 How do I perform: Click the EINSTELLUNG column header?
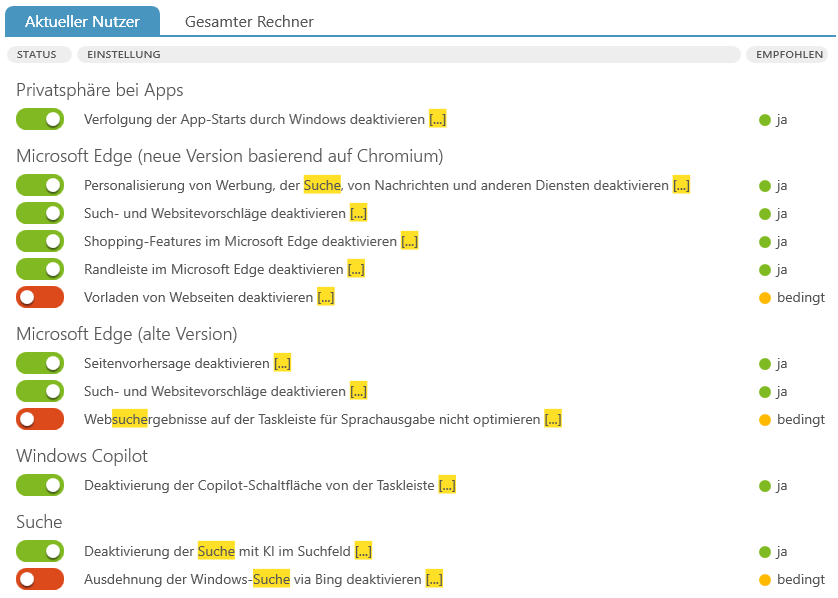pos(409,55)
